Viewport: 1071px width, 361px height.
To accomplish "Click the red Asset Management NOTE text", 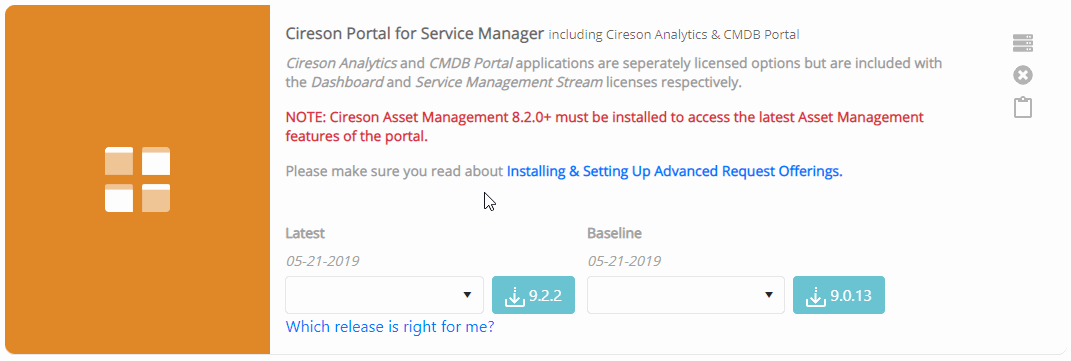I will coord(604,127).
